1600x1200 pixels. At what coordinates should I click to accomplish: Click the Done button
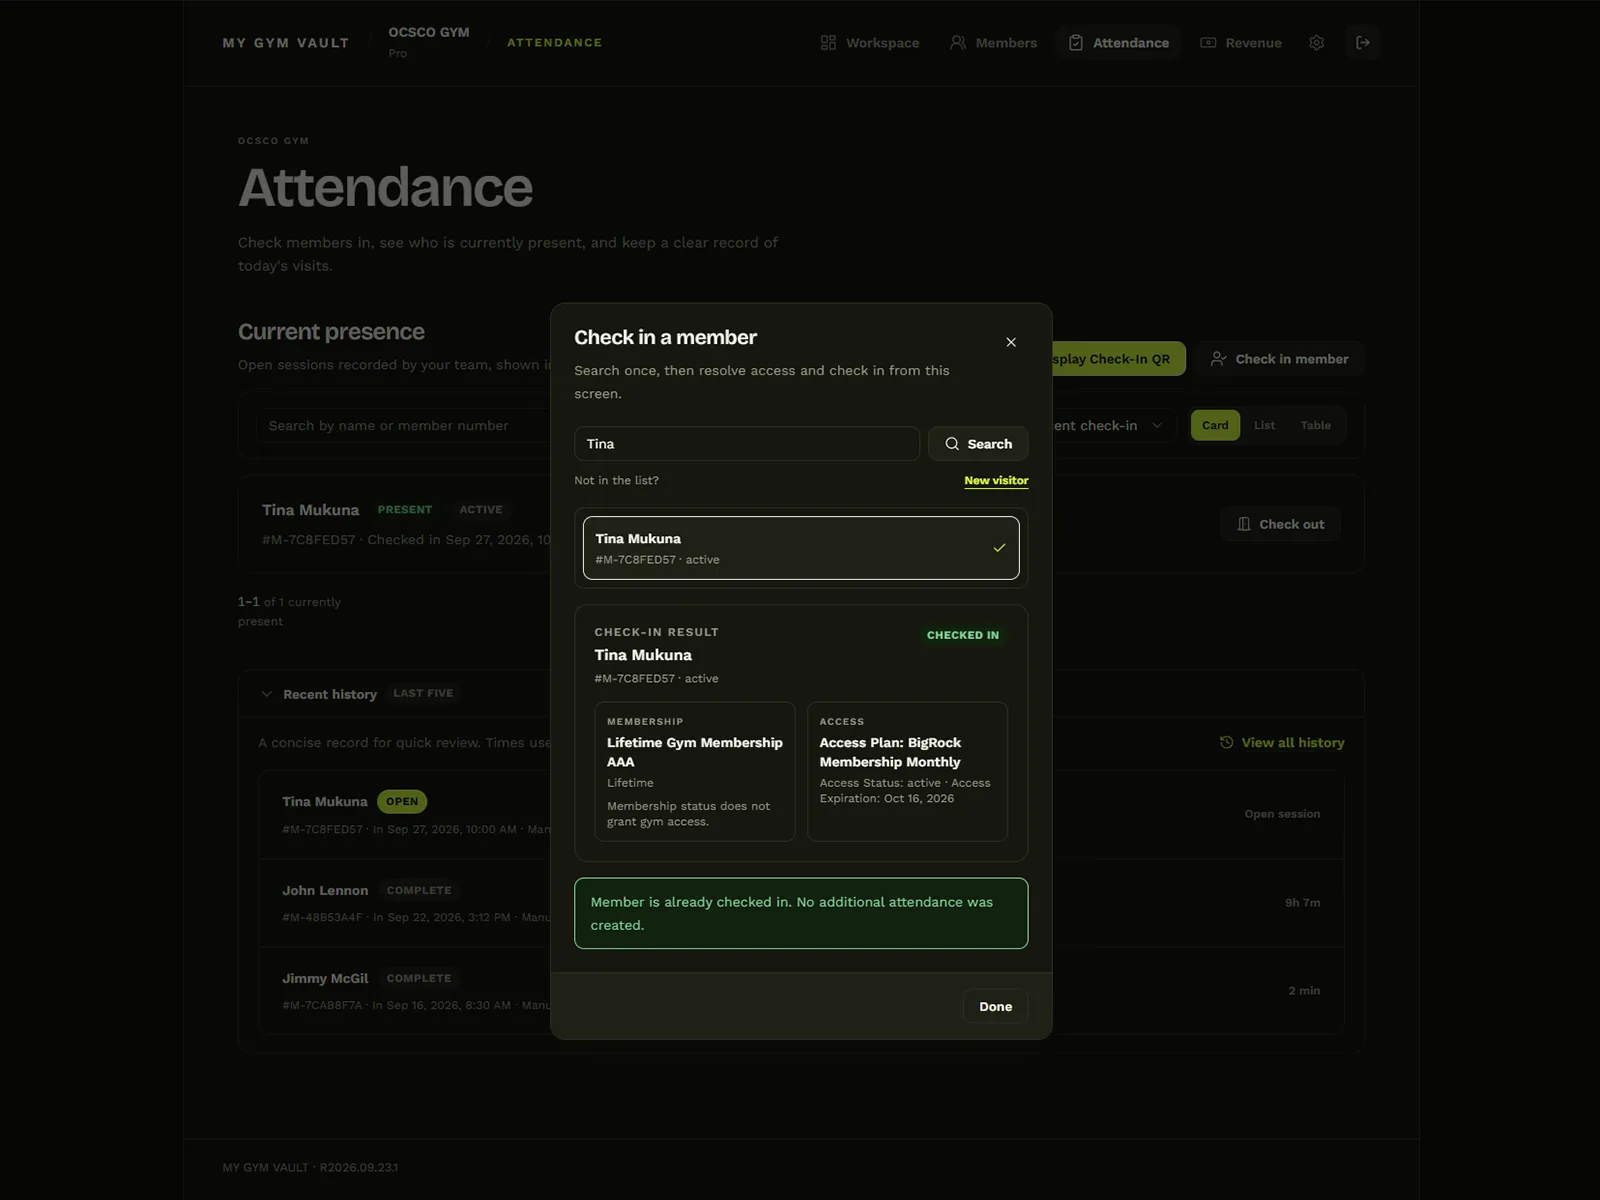coord(995,1006)
